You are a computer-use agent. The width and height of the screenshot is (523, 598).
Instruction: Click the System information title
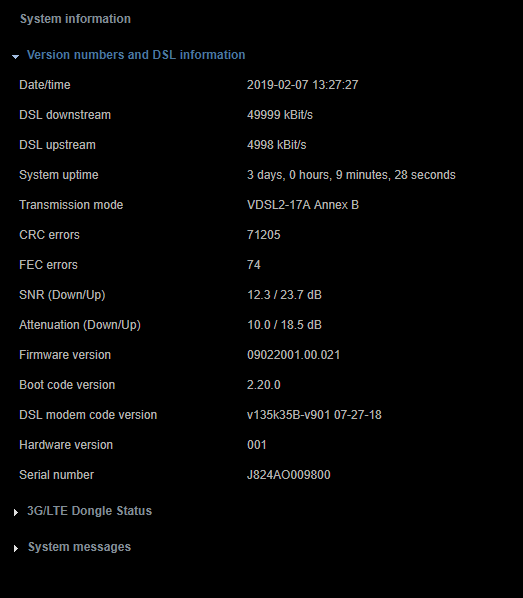coord(75,19)
